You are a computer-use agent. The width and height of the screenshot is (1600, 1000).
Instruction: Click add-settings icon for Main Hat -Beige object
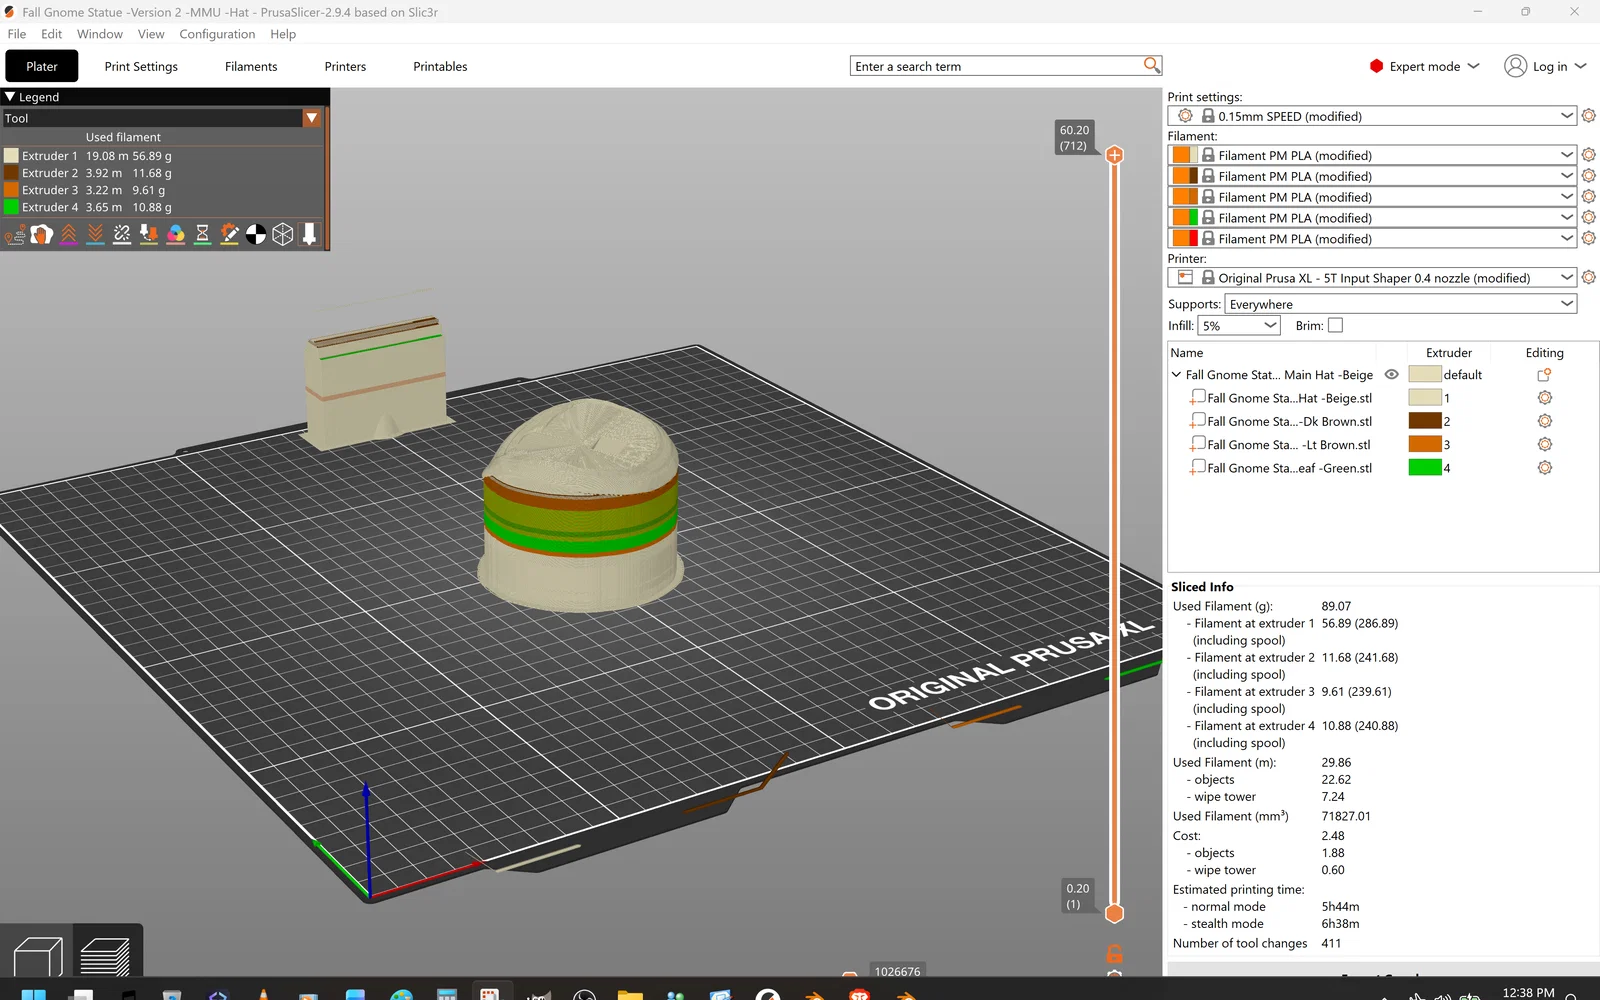coord(1544,375)
